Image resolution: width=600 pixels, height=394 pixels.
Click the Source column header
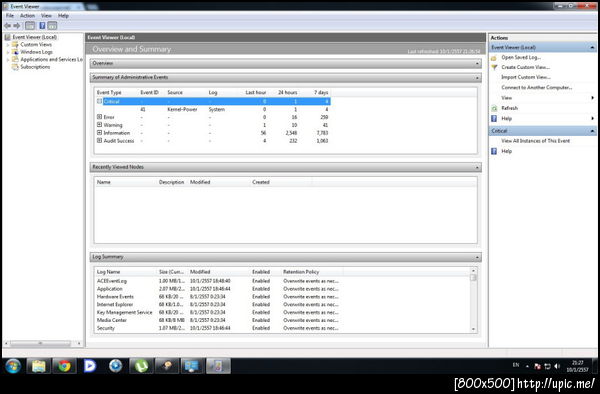tap(175, 93)
